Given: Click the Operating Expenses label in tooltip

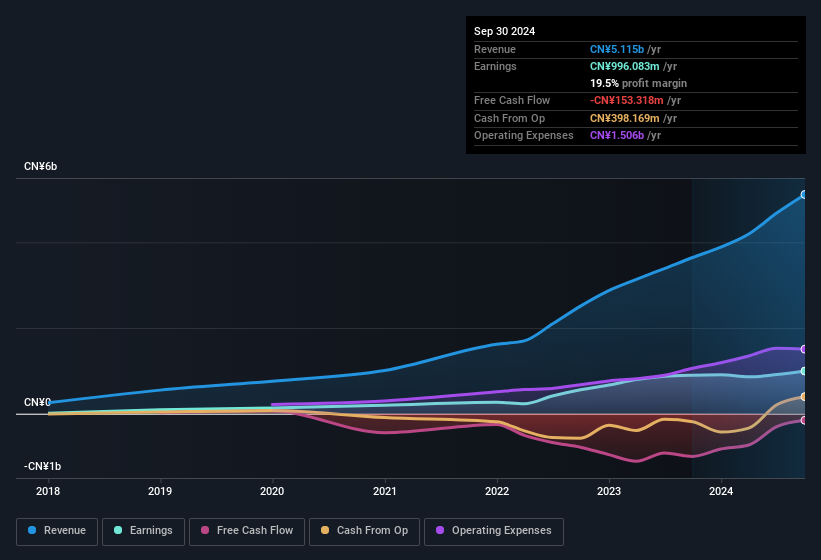Looking at the screenshot, I should tap(524, 136).
